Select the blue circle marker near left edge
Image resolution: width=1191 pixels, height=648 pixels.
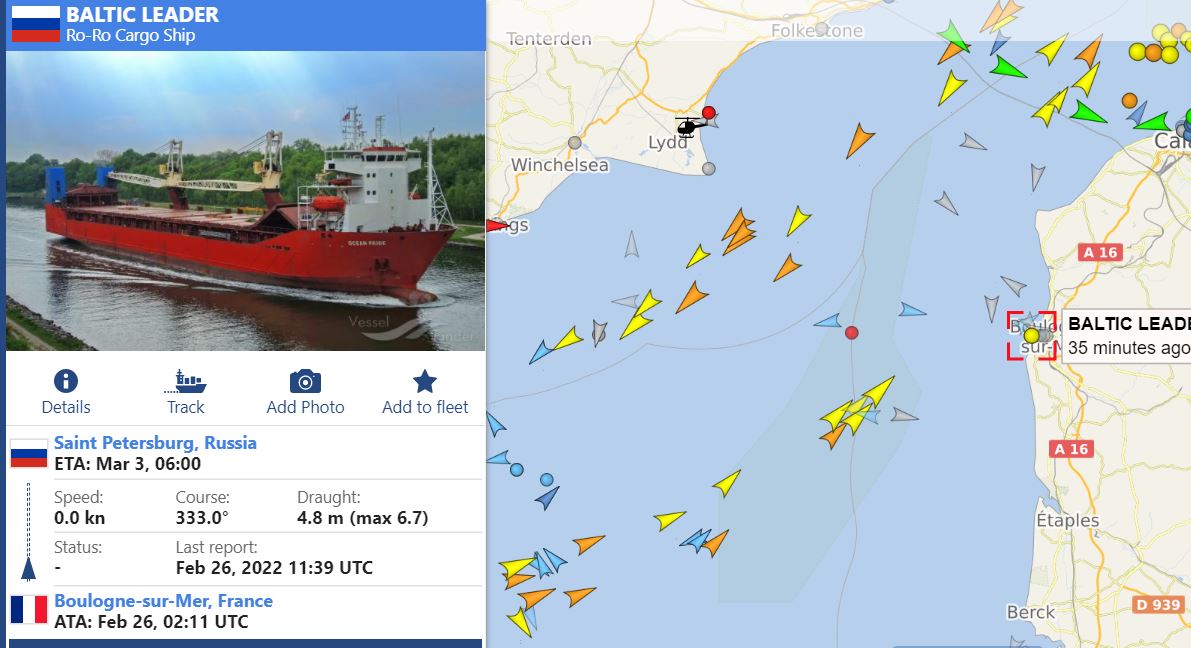click(x=517, y=469)
